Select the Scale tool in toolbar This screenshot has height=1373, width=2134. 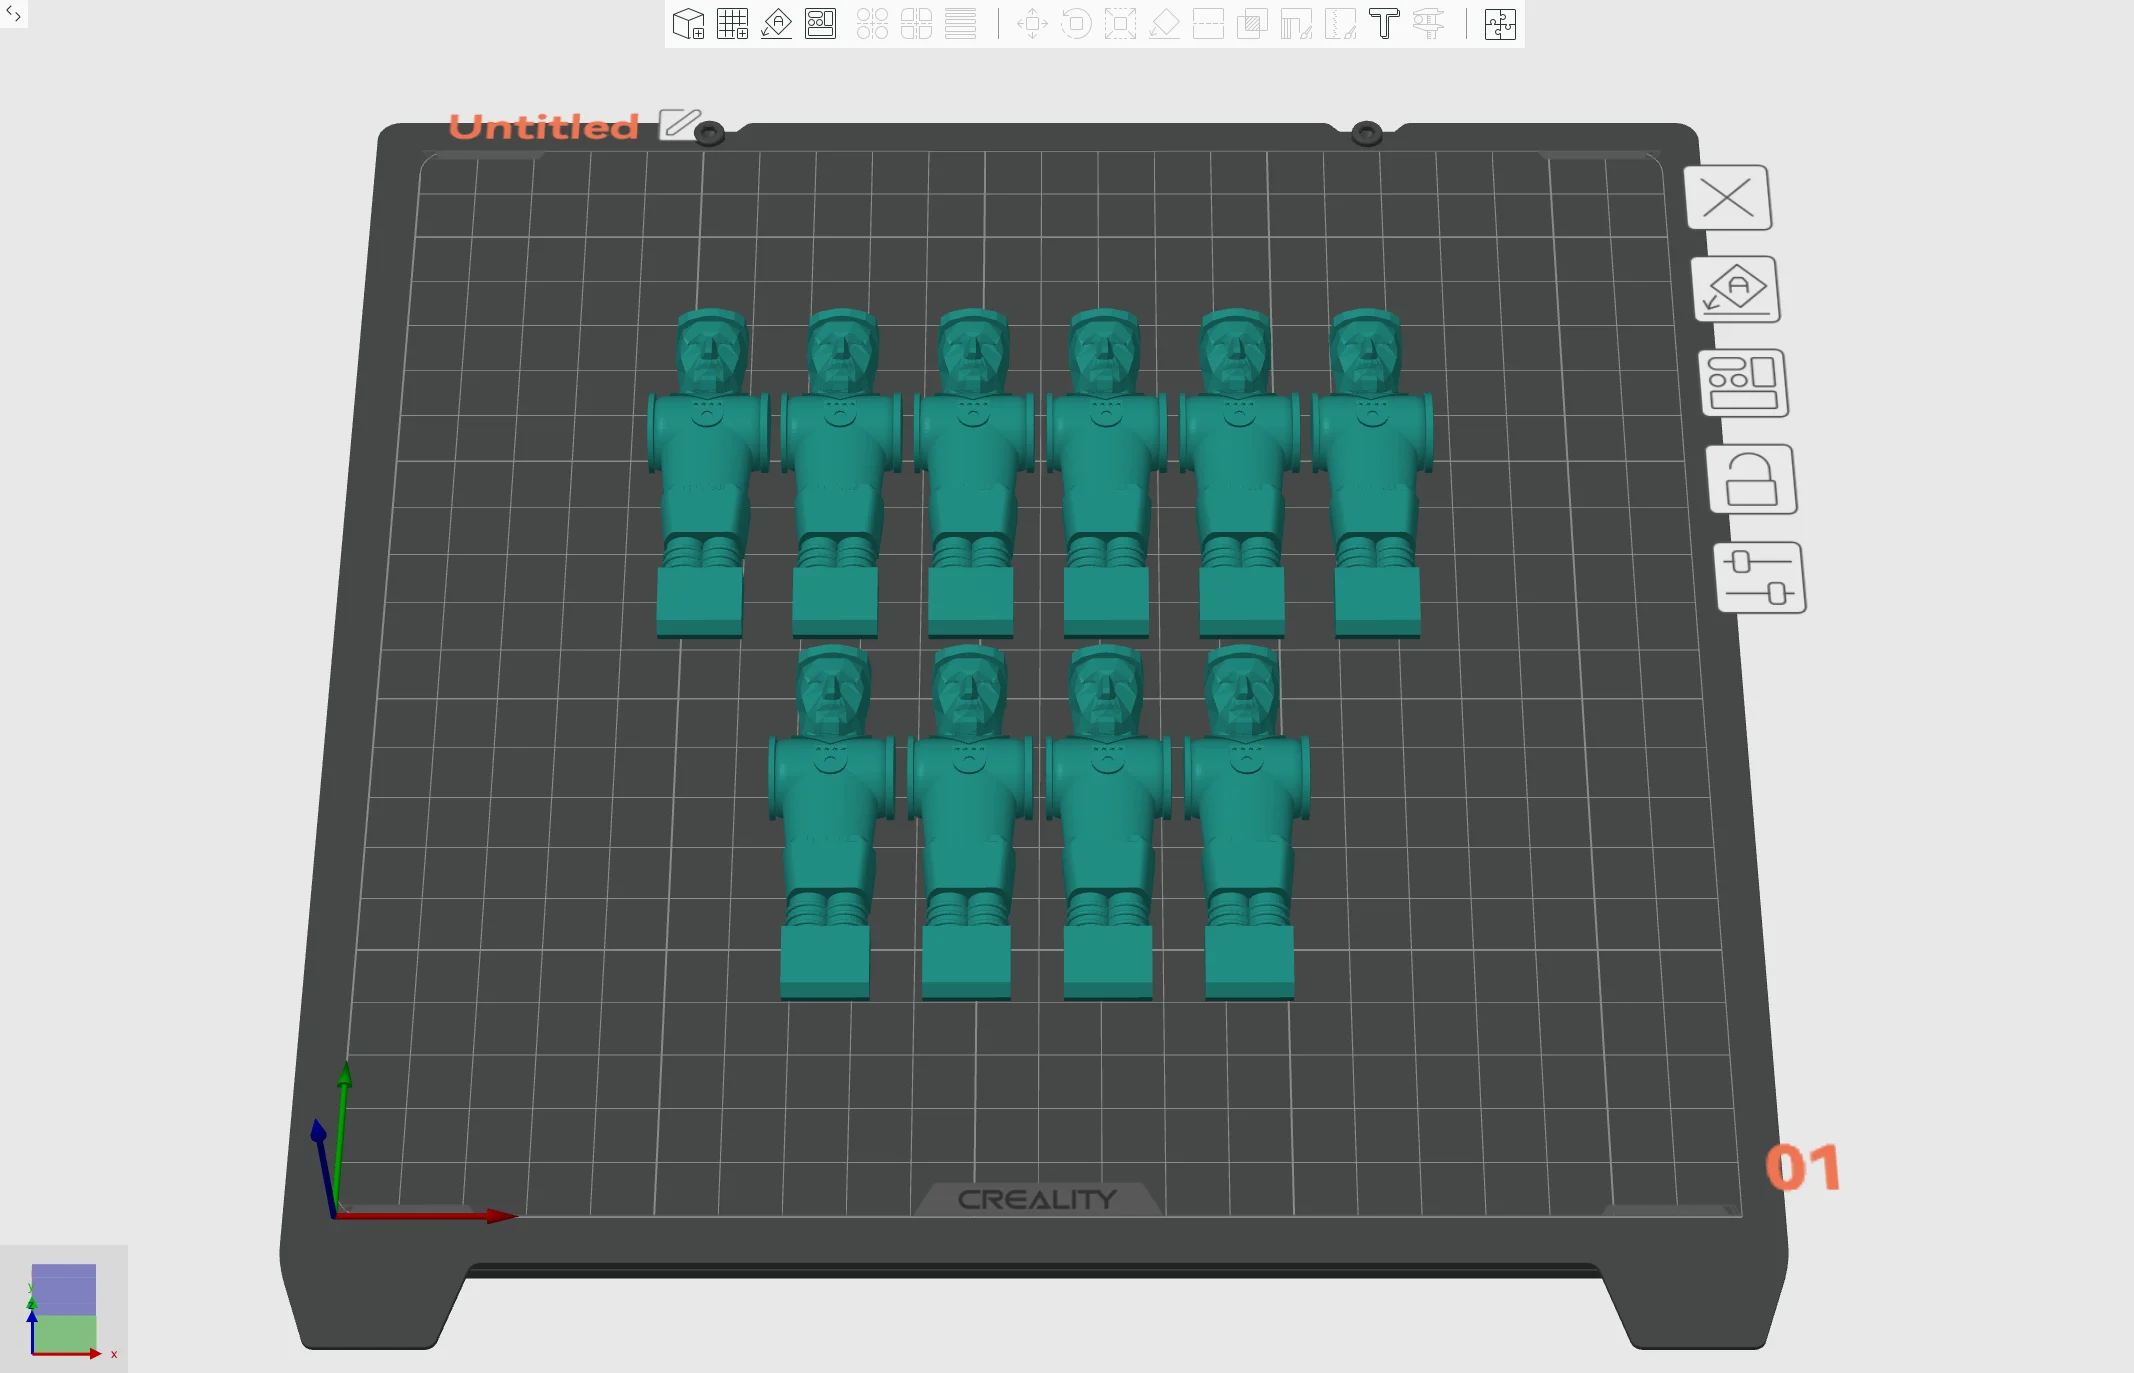click(1120, 24)
